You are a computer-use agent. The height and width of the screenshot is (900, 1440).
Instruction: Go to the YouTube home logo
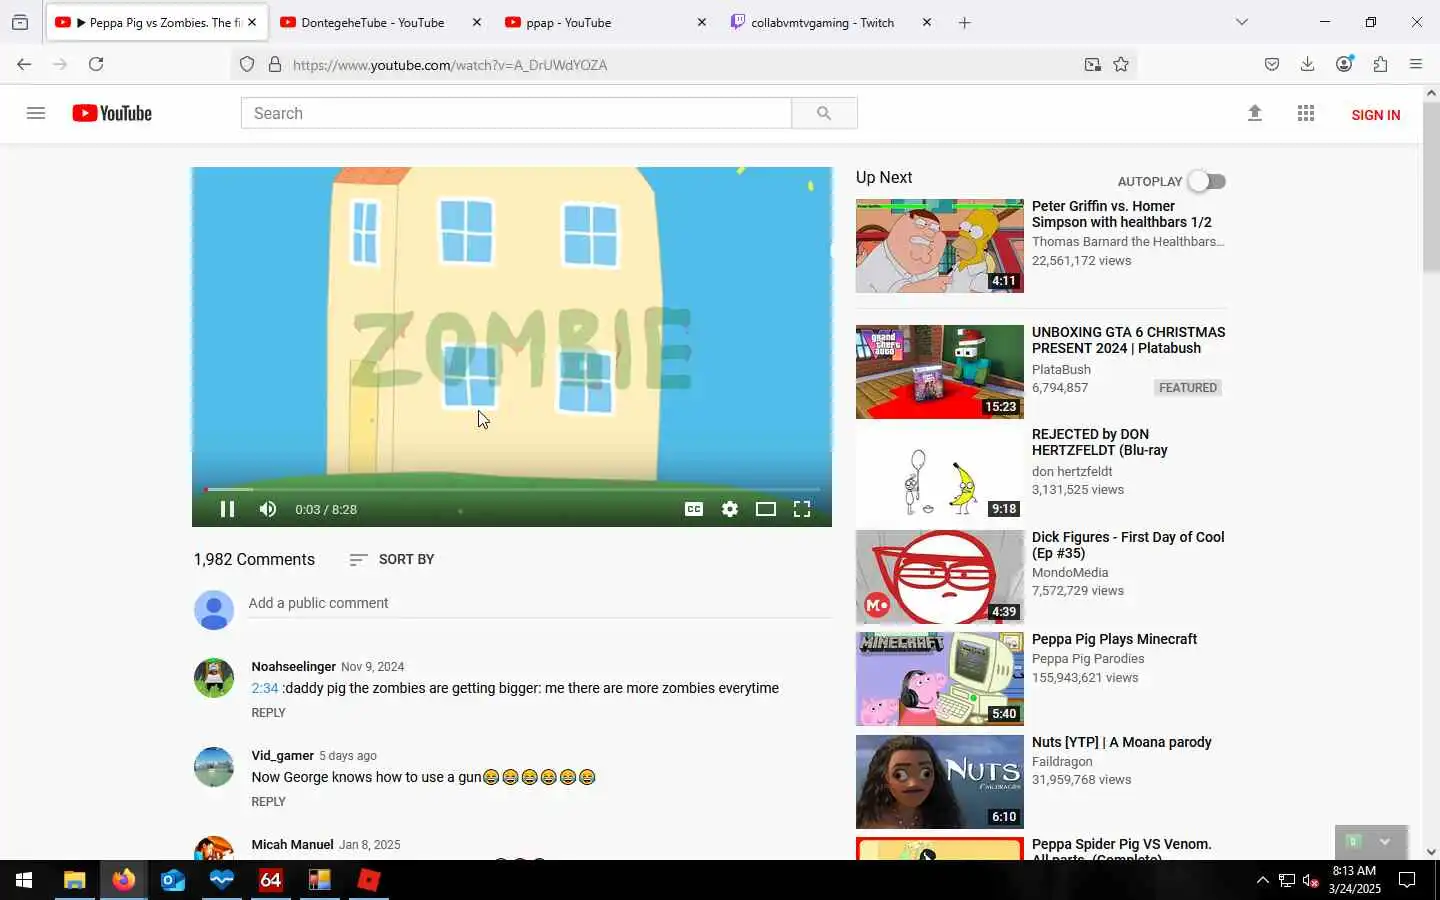point(112,113)
